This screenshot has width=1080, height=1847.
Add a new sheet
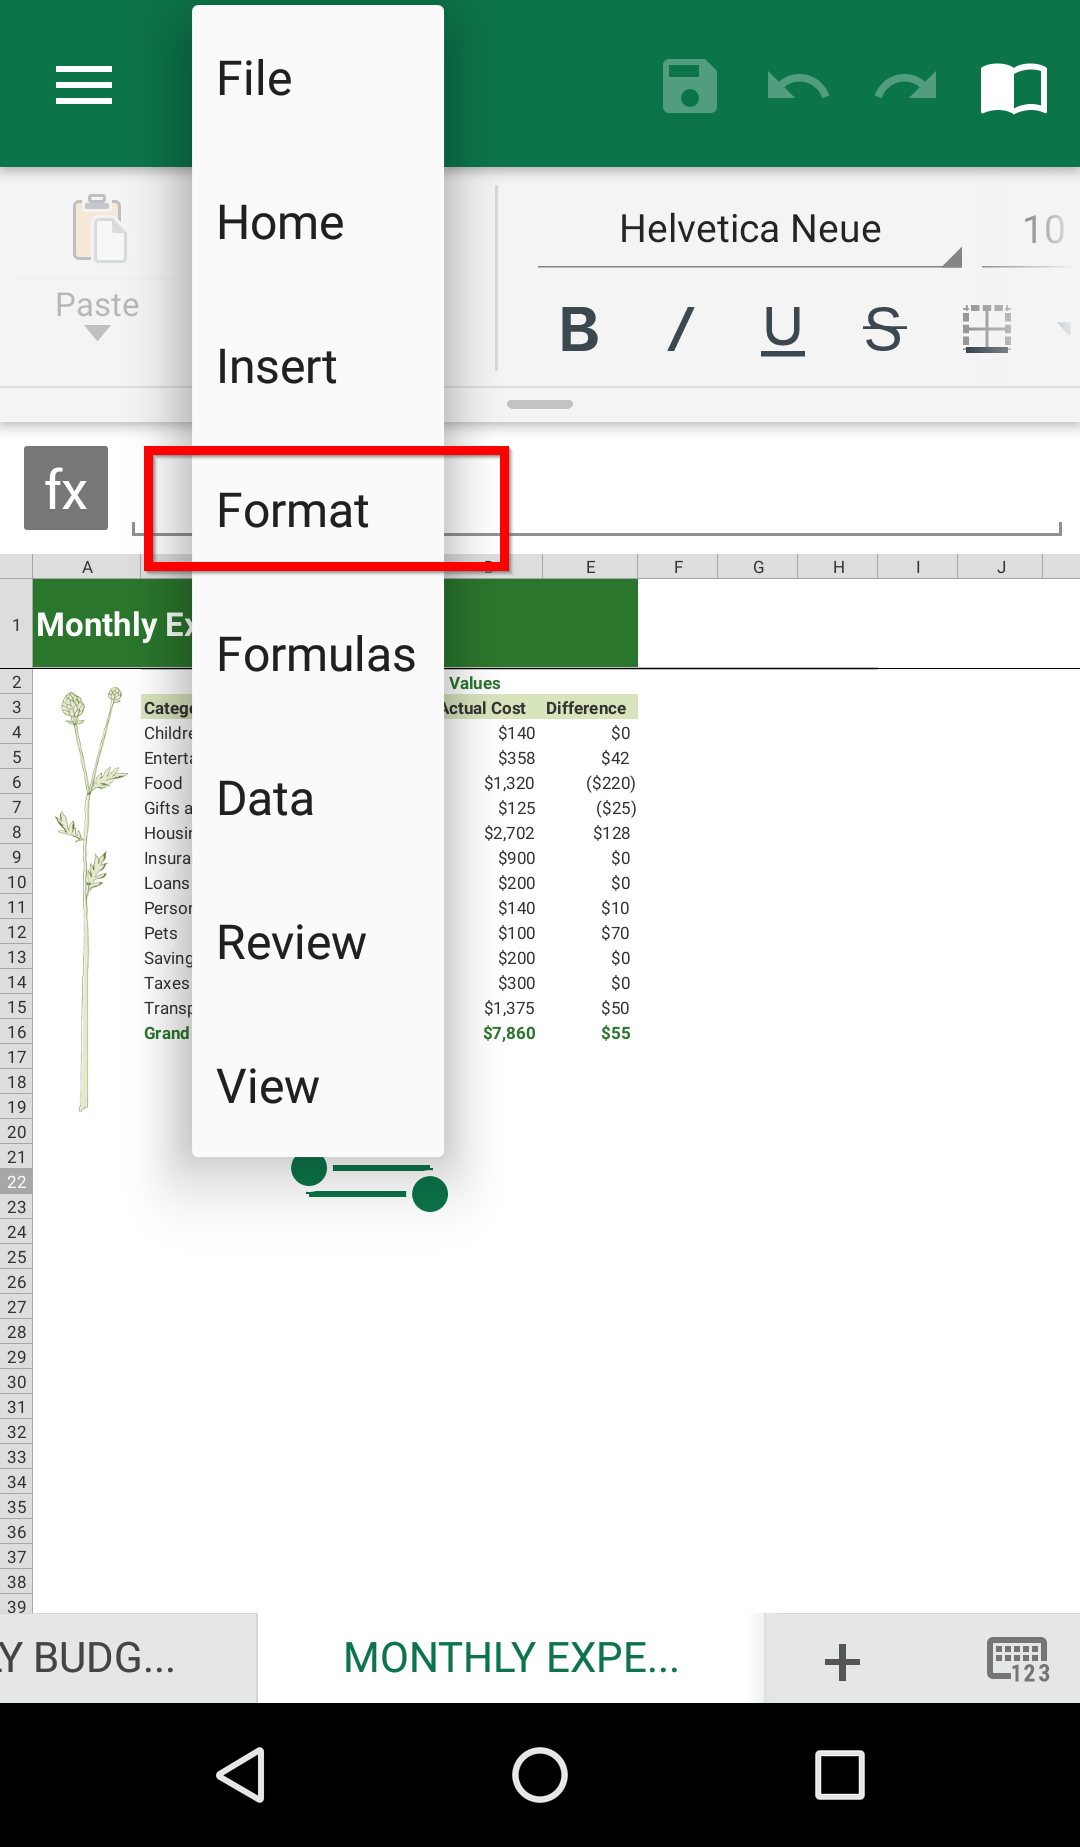(x=842, y=1661)
